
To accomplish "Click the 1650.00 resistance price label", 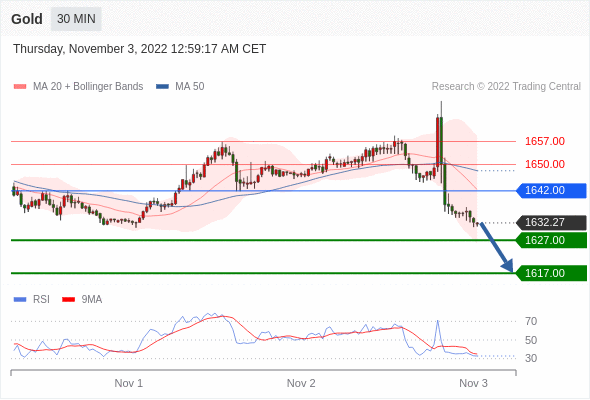I will (544, 164).
